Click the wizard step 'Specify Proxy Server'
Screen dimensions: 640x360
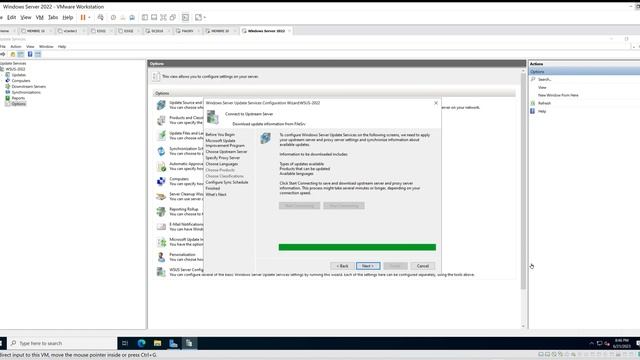[x=222, y=158]
